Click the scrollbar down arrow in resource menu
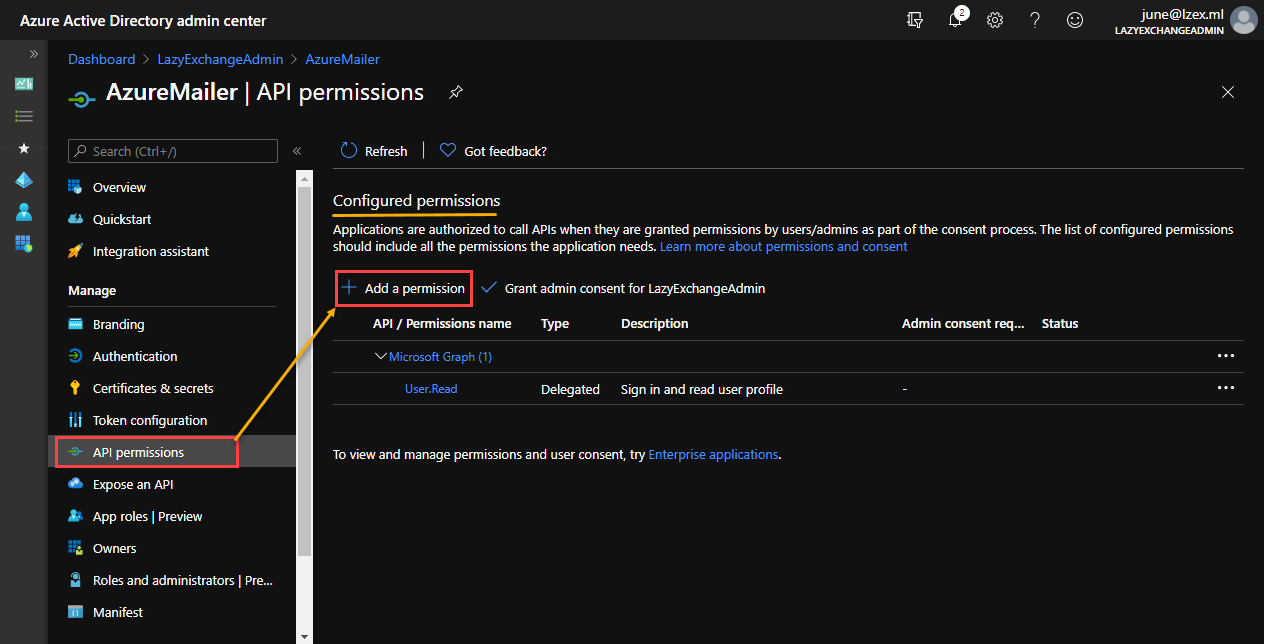Viewport: 1264px width, 644px height. (x=305, y=636)
